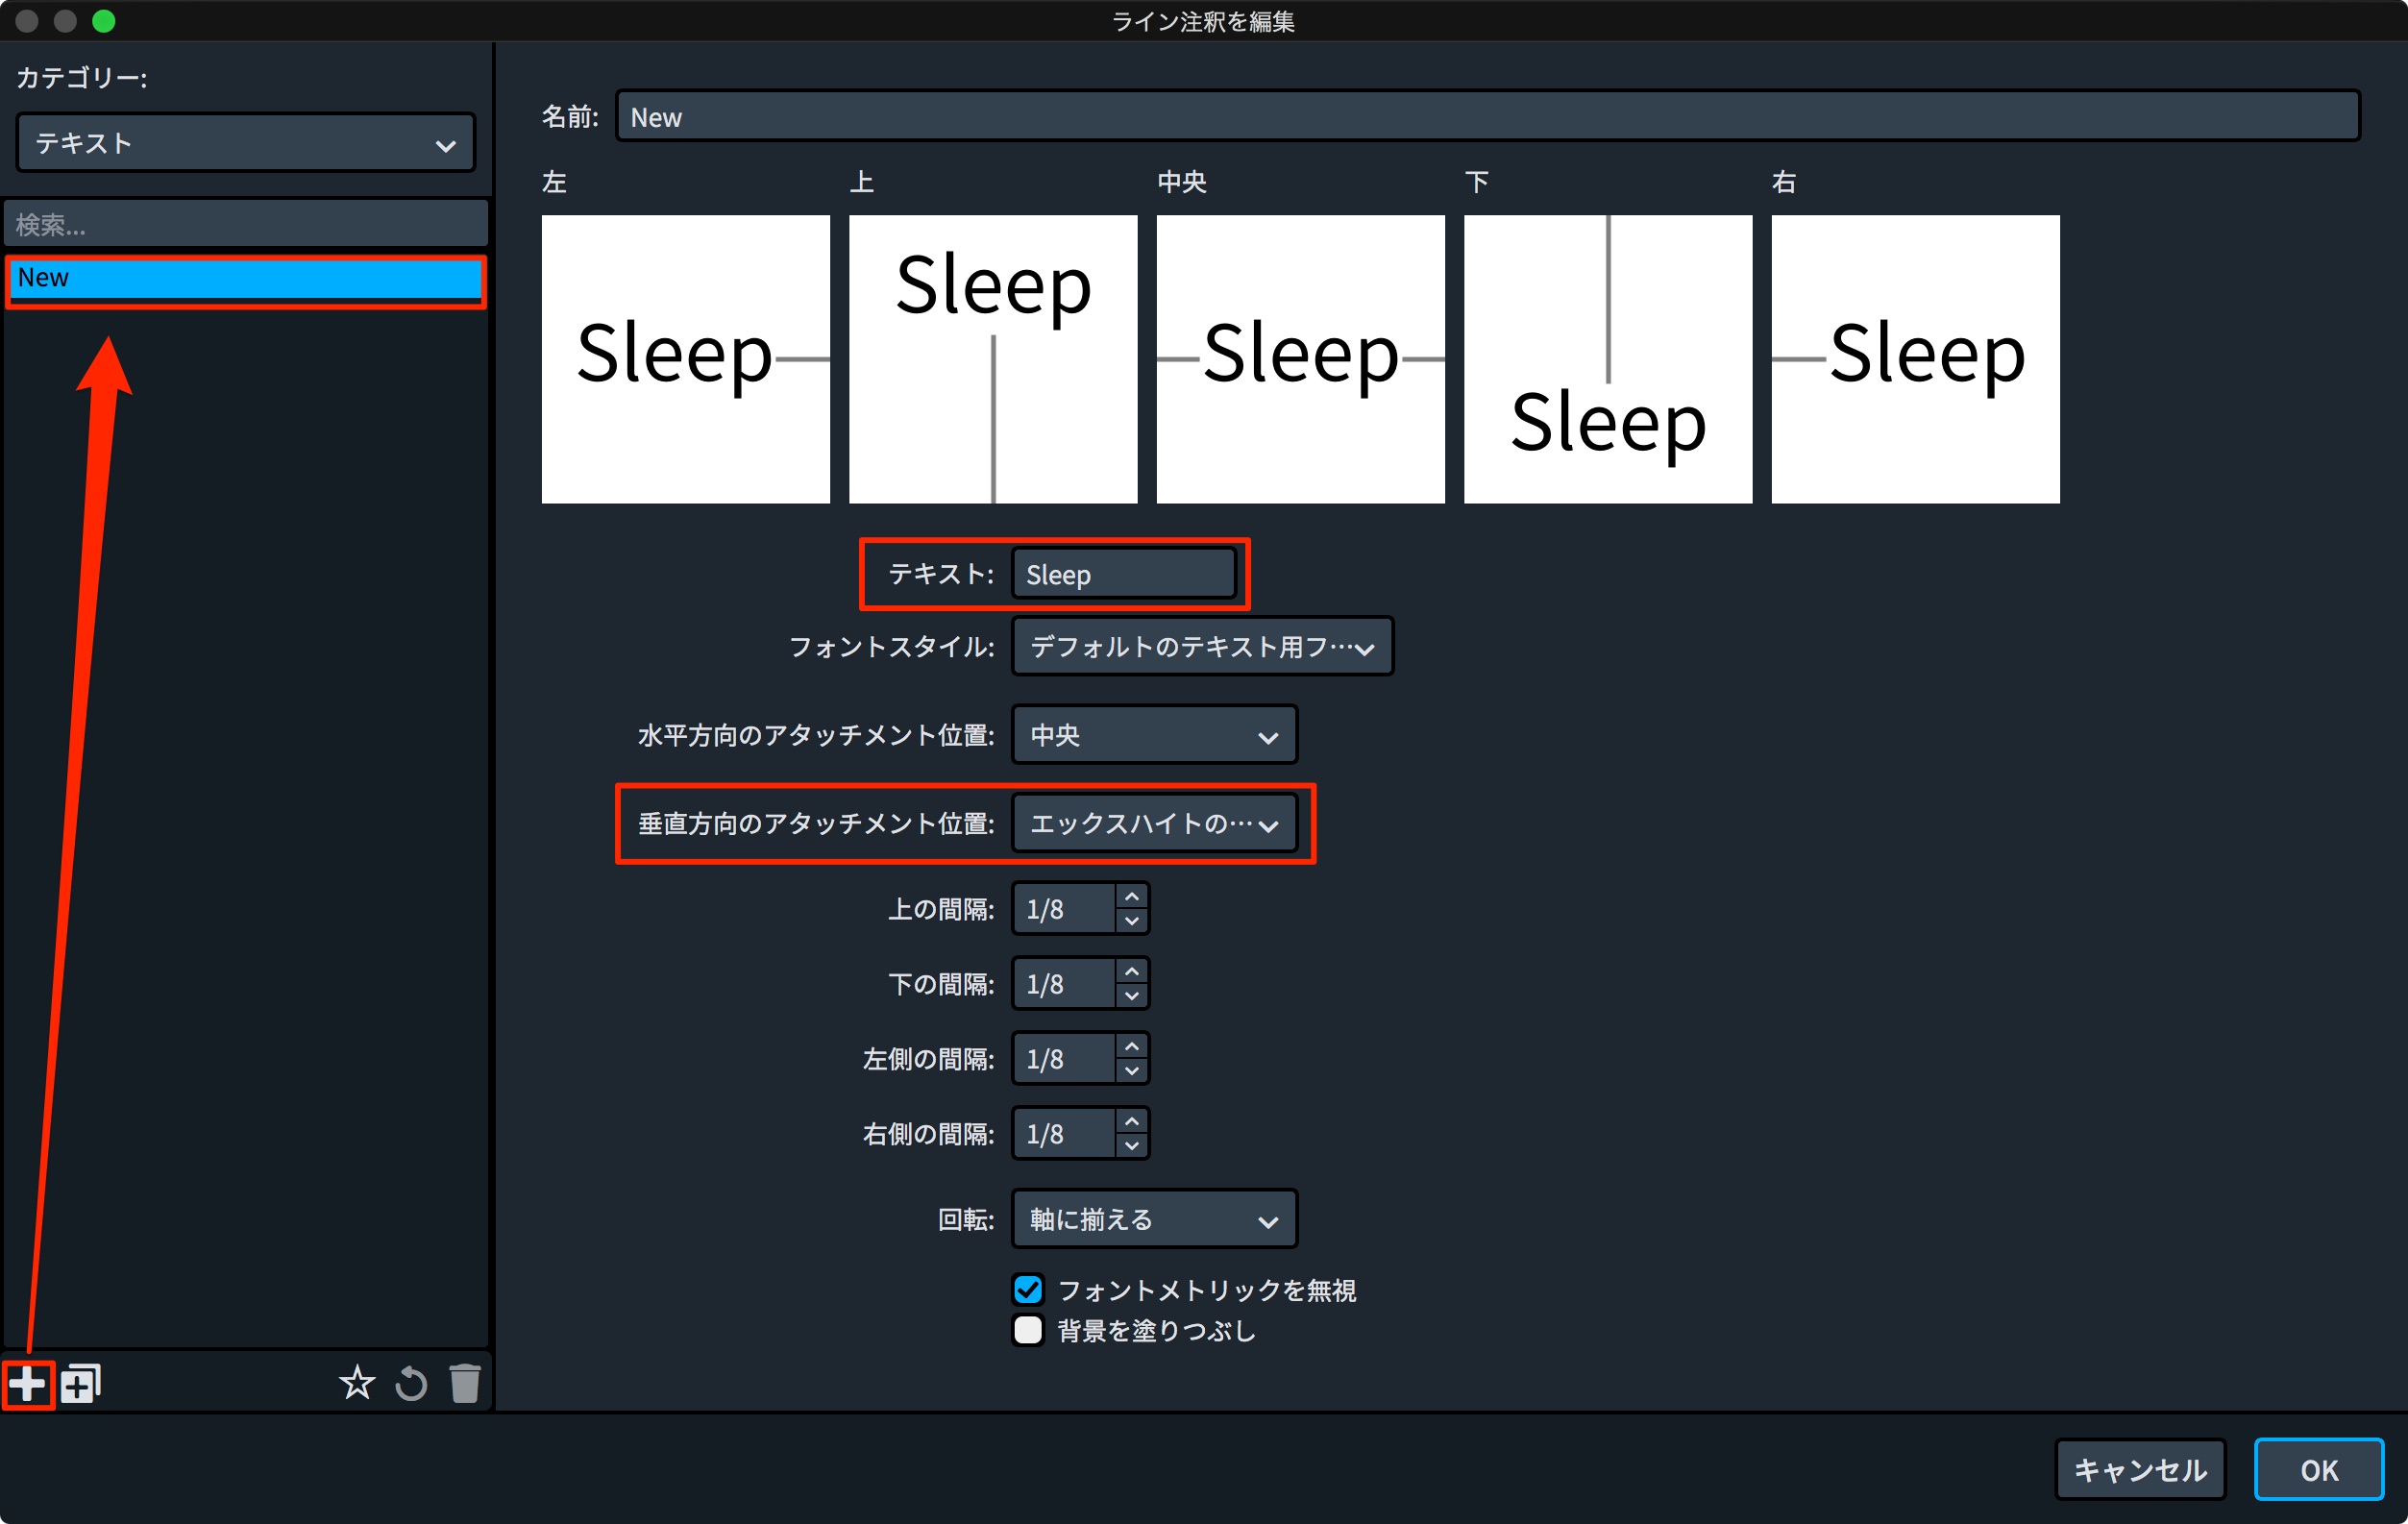Increase 上の間隔 with up arrow
This screenshot has height=1524, width=2408.
click(x=1132, y=896)
